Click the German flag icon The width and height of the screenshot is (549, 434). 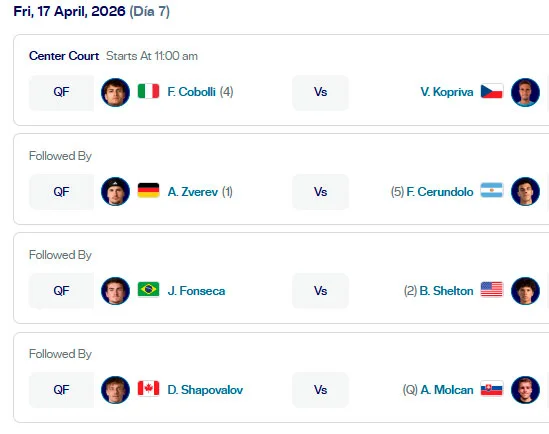coord(148,190)
